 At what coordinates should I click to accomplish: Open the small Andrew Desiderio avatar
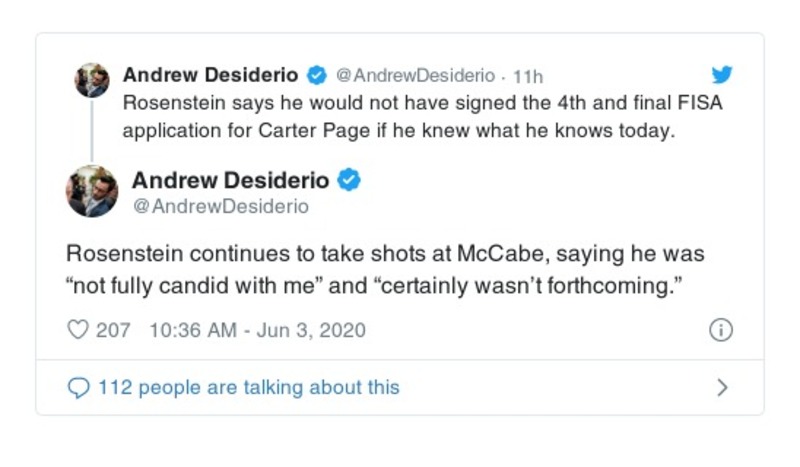click(92, 80)
